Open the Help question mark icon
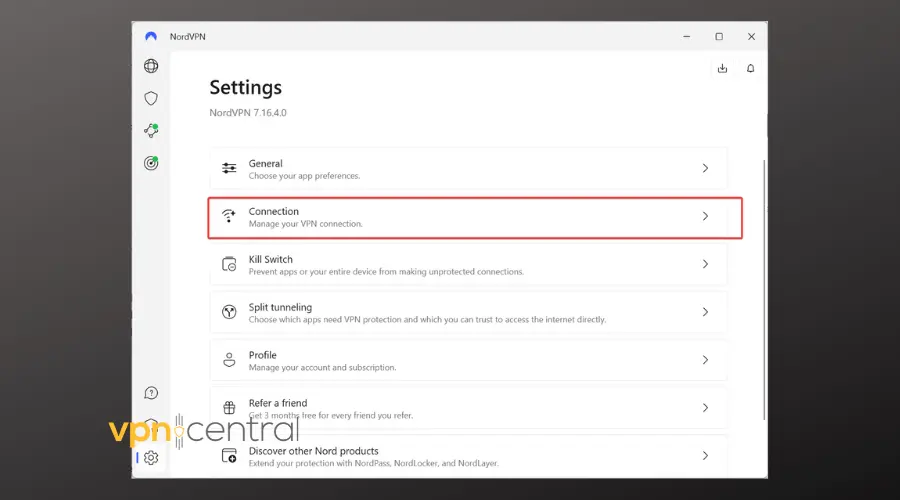This screenshot has width=900, height=500. coord(151,393)
